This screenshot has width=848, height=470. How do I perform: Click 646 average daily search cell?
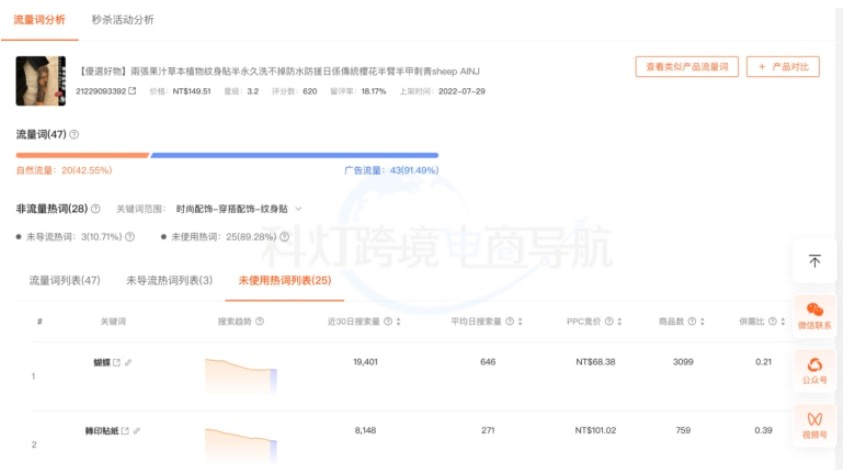pyautogui.click(x=488, y=362)
